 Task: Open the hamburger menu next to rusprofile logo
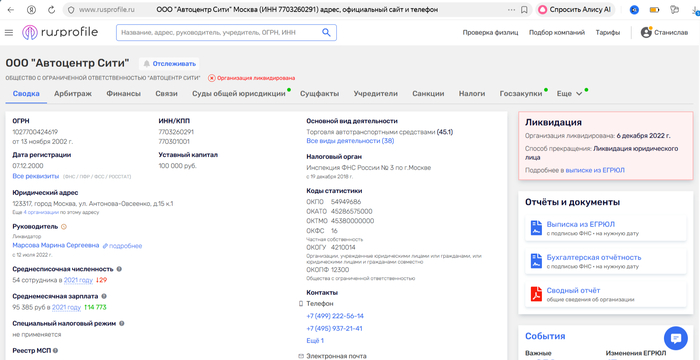click(x=9, y=32)
